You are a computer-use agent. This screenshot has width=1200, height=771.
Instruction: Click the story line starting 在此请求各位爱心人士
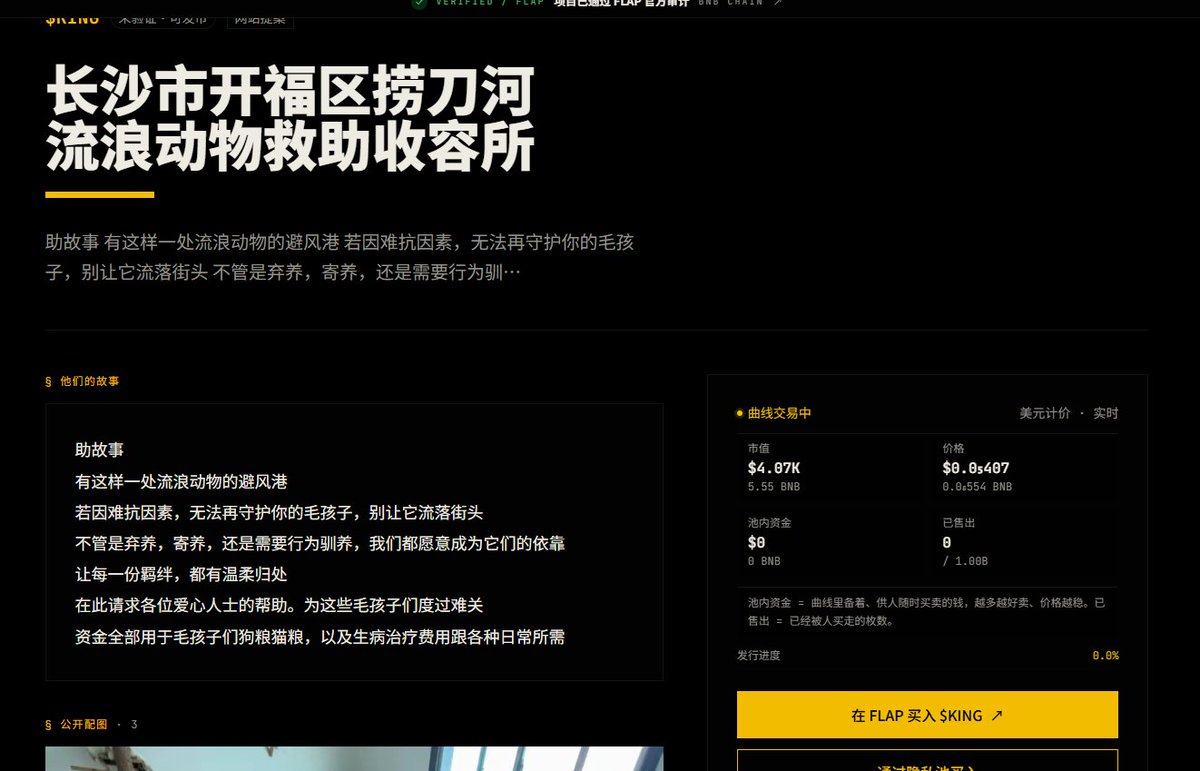[x=279, y=605]
